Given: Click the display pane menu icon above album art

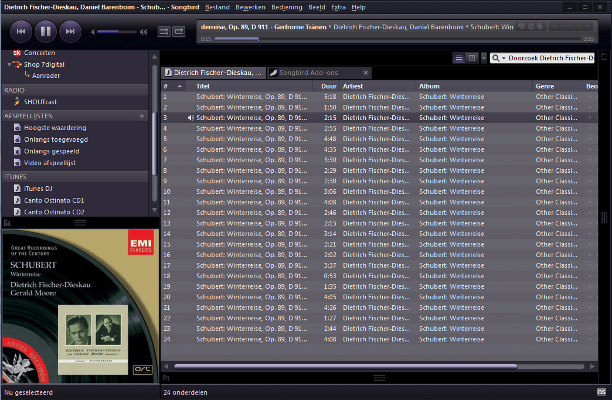Looking at the screenshot, I should tap(7, 223).
